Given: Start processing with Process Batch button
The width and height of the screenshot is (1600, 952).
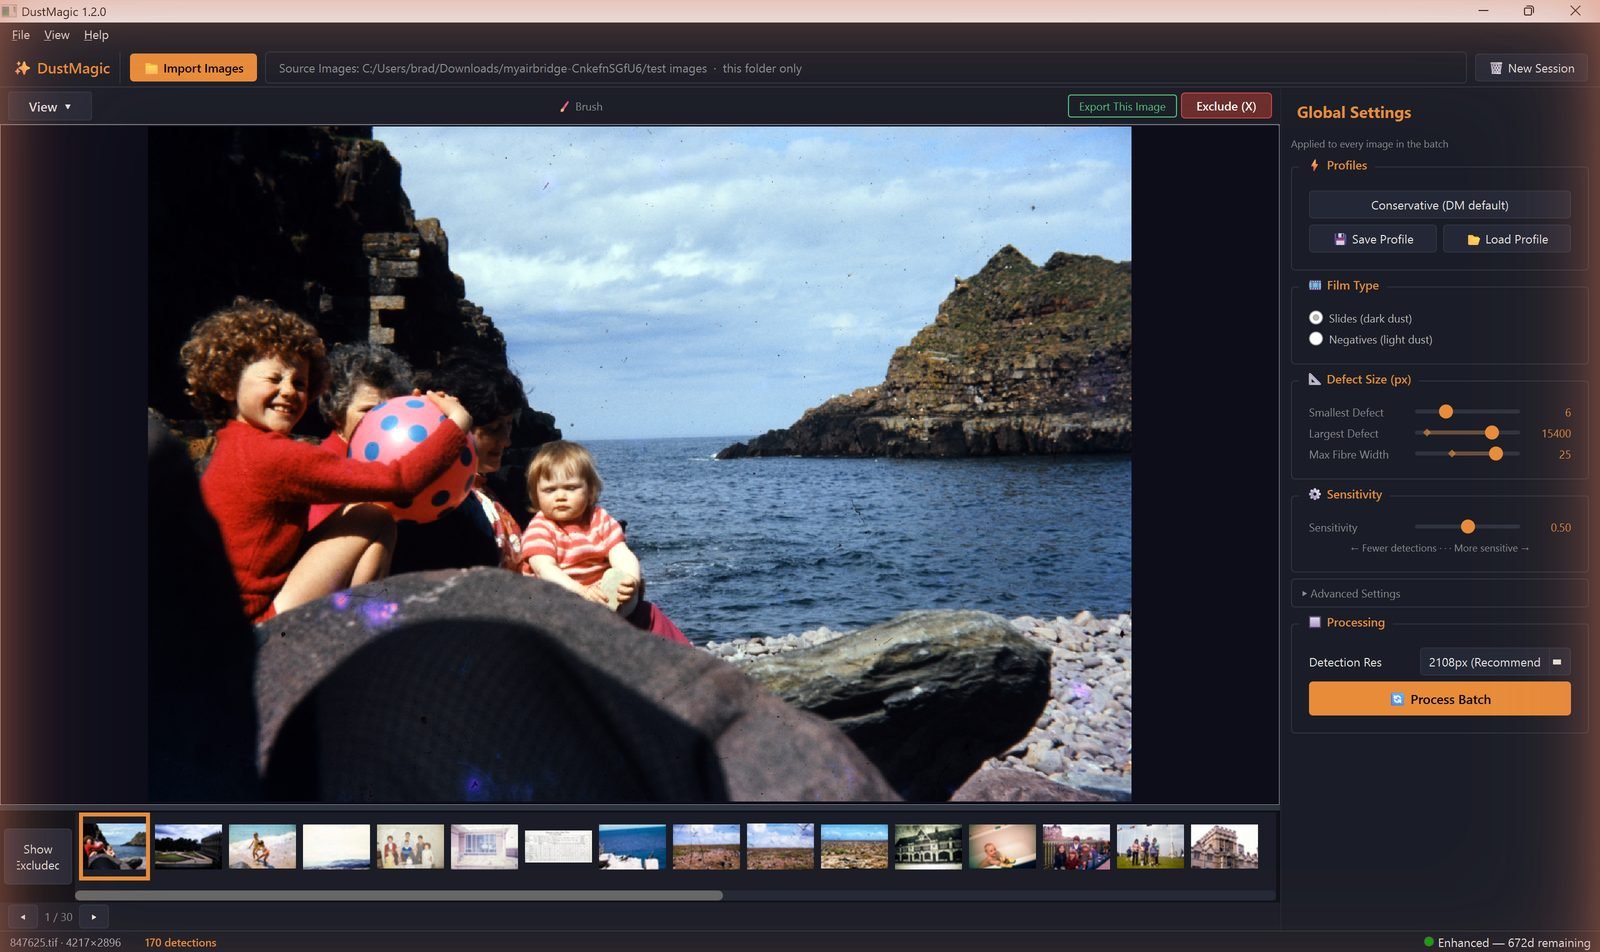Looking at the screenshot, I should point(1439,699).
